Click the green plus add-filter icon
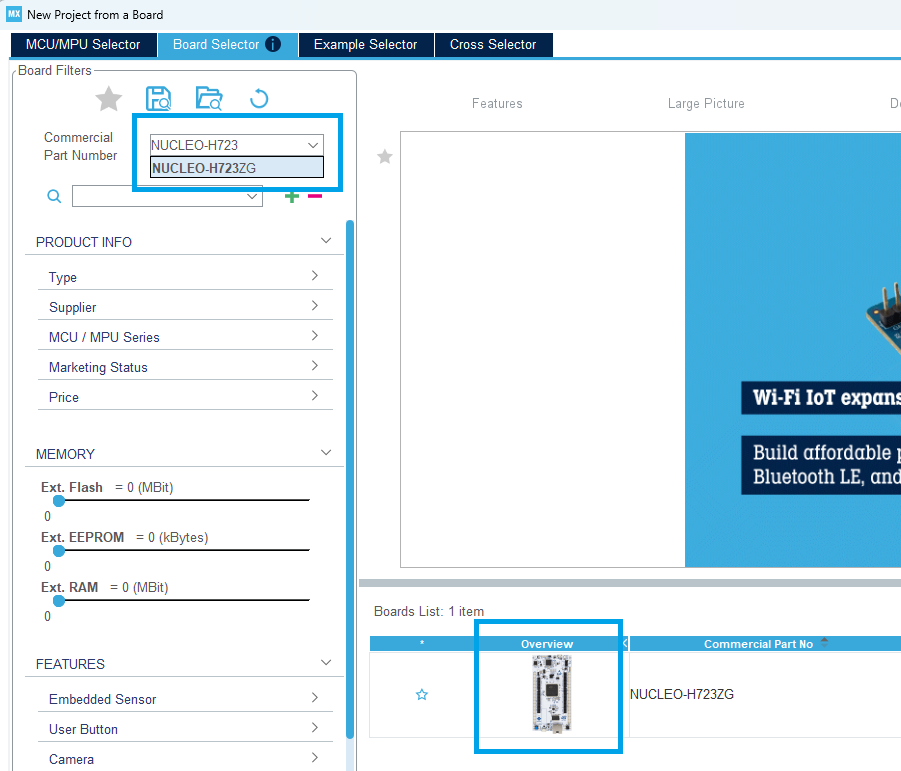The width and height of the screenshot is (901, 771). coord(292,197)
